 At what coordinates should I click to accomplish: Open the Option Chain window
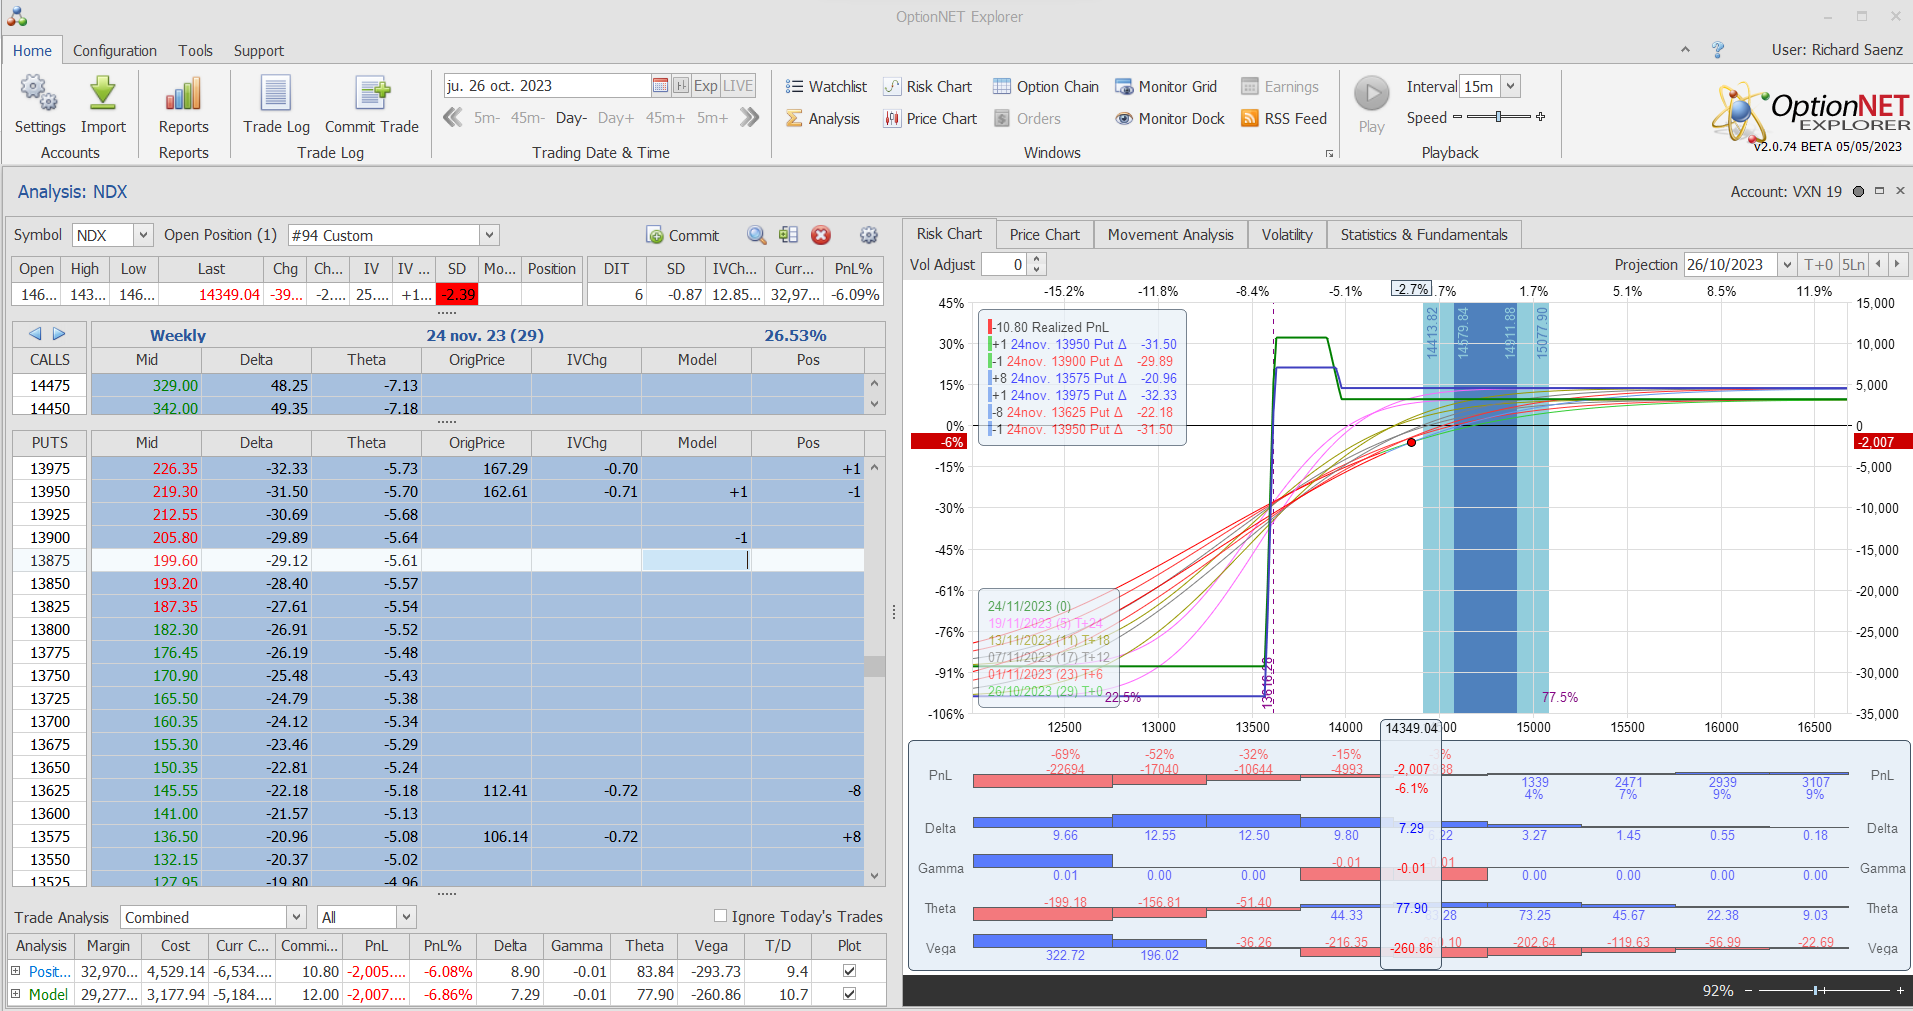(1045, 87)
